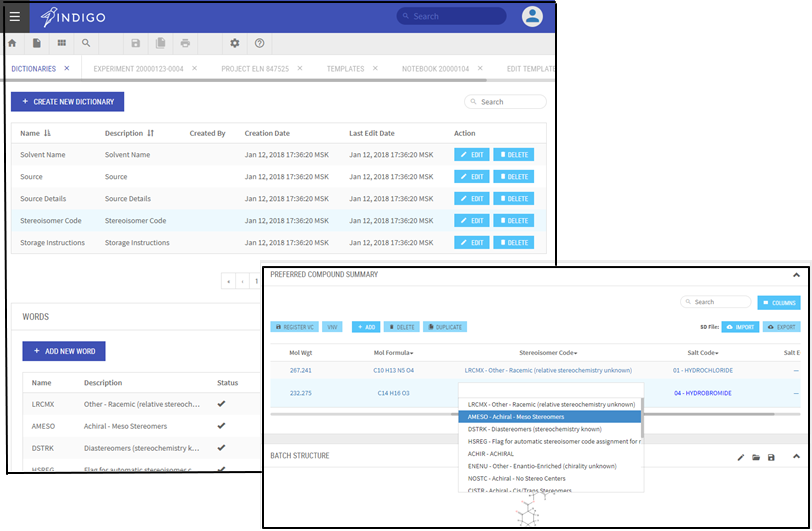Open the hamburger navigation menu
The image size is (812, 531).
pyautogui.click(x=14, y=16)
